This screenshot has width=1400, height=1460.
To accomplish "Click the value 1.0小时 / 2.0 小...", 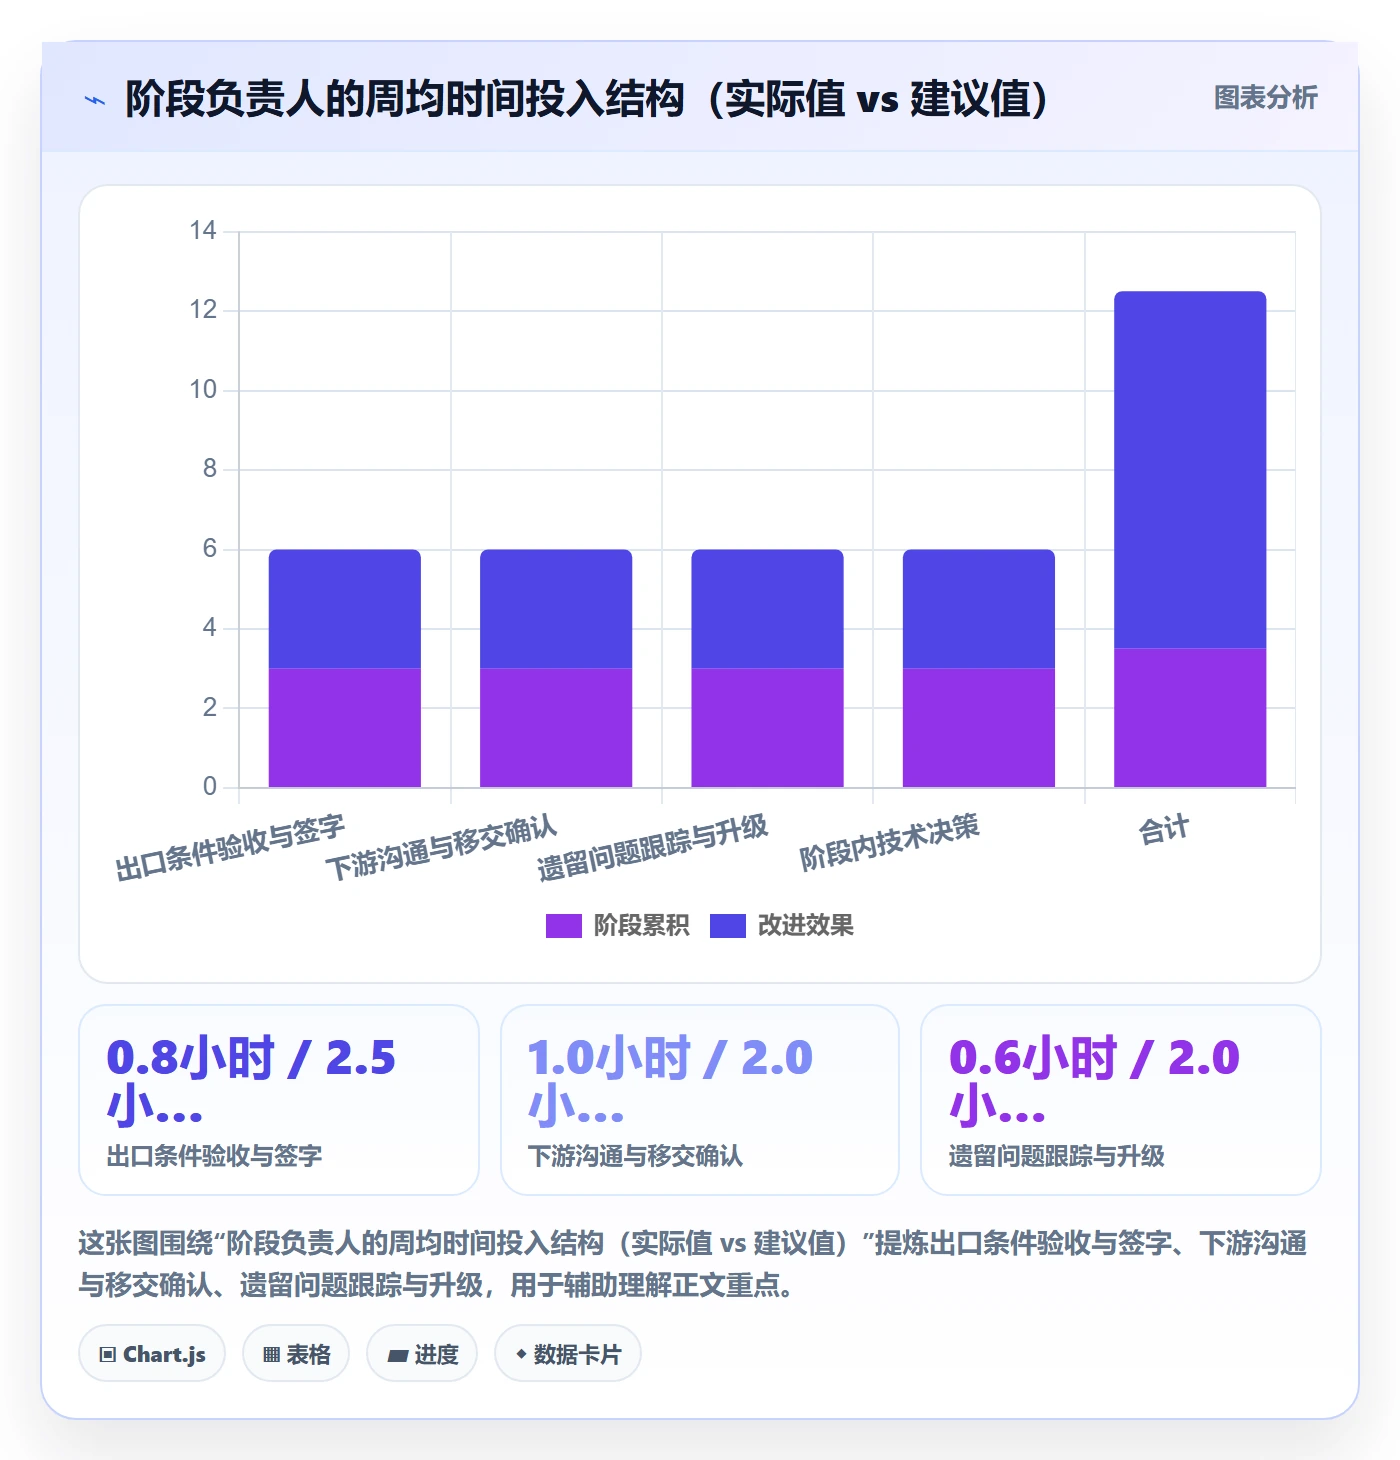I will [x=670, y=1081].
